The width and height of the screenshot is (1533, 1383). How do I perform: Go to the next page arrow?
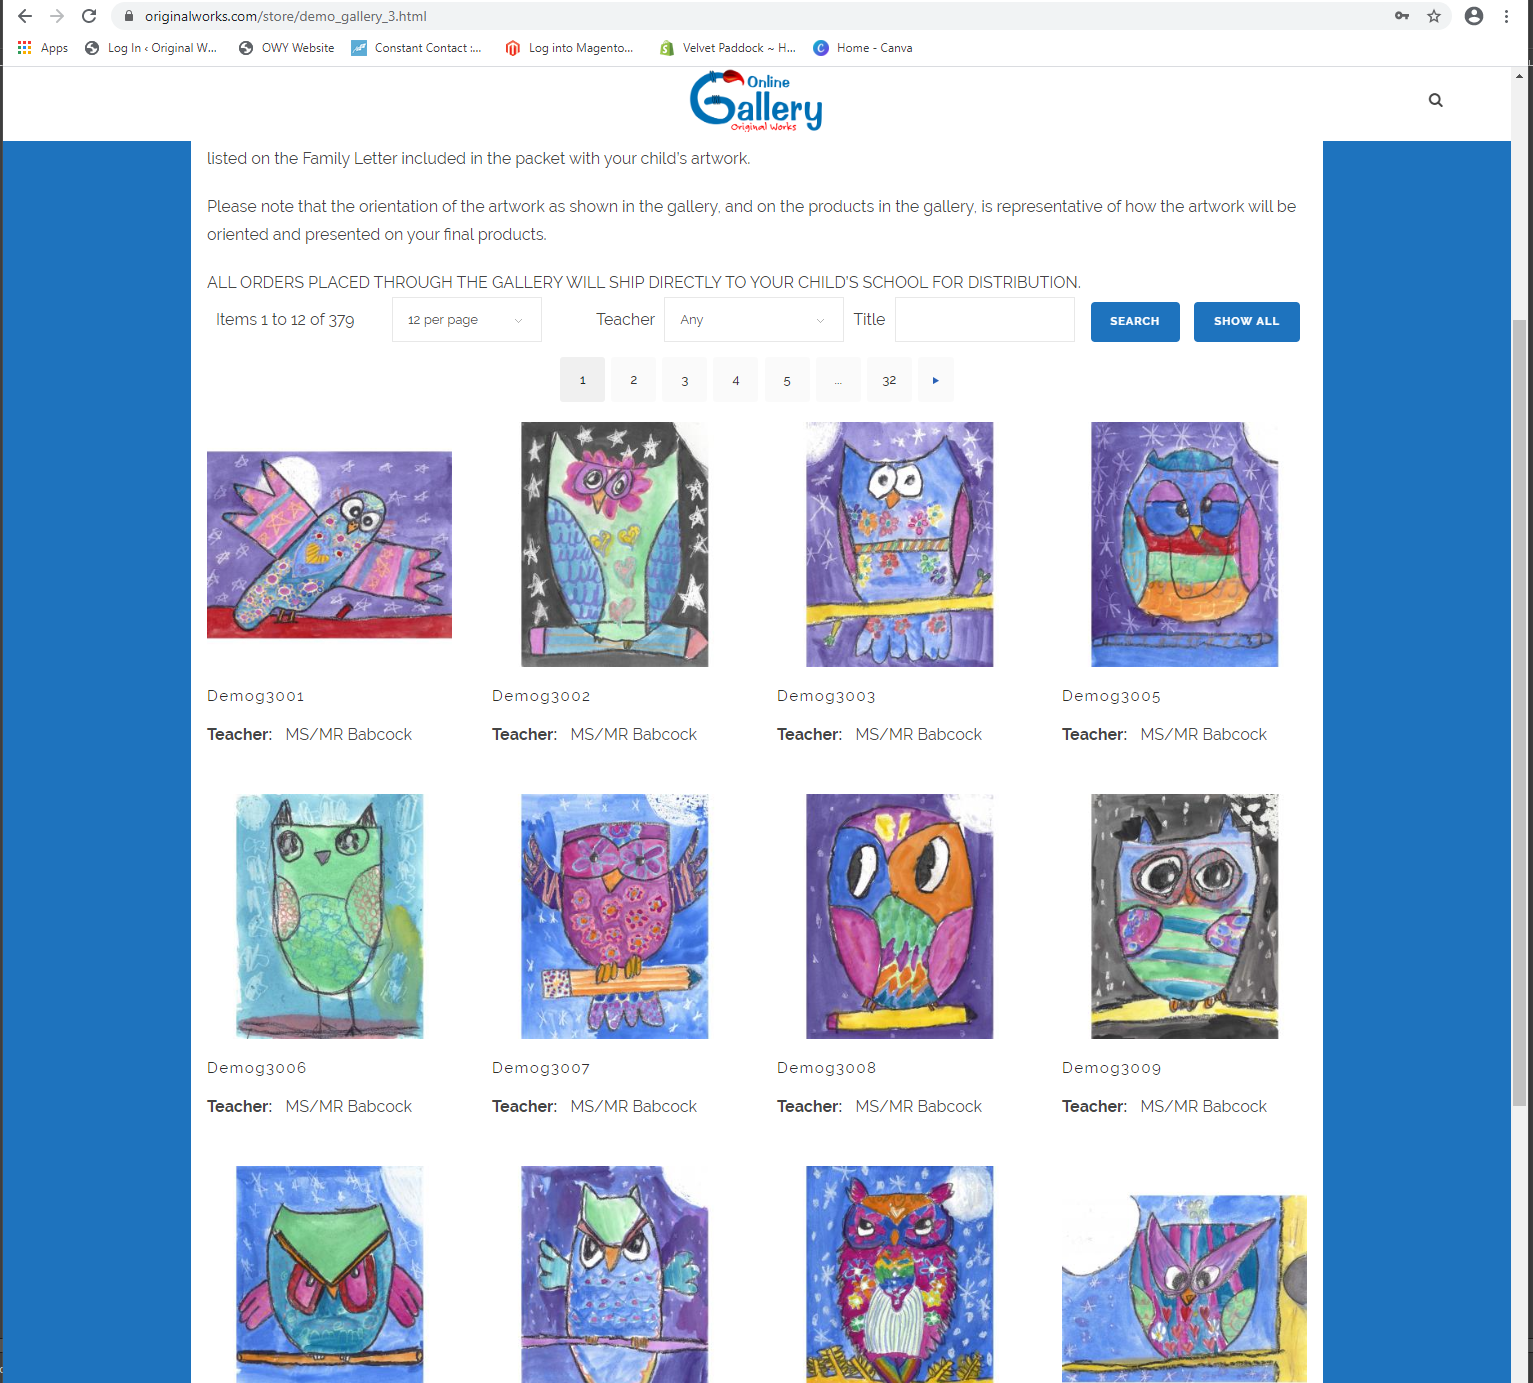click(935, 380)
